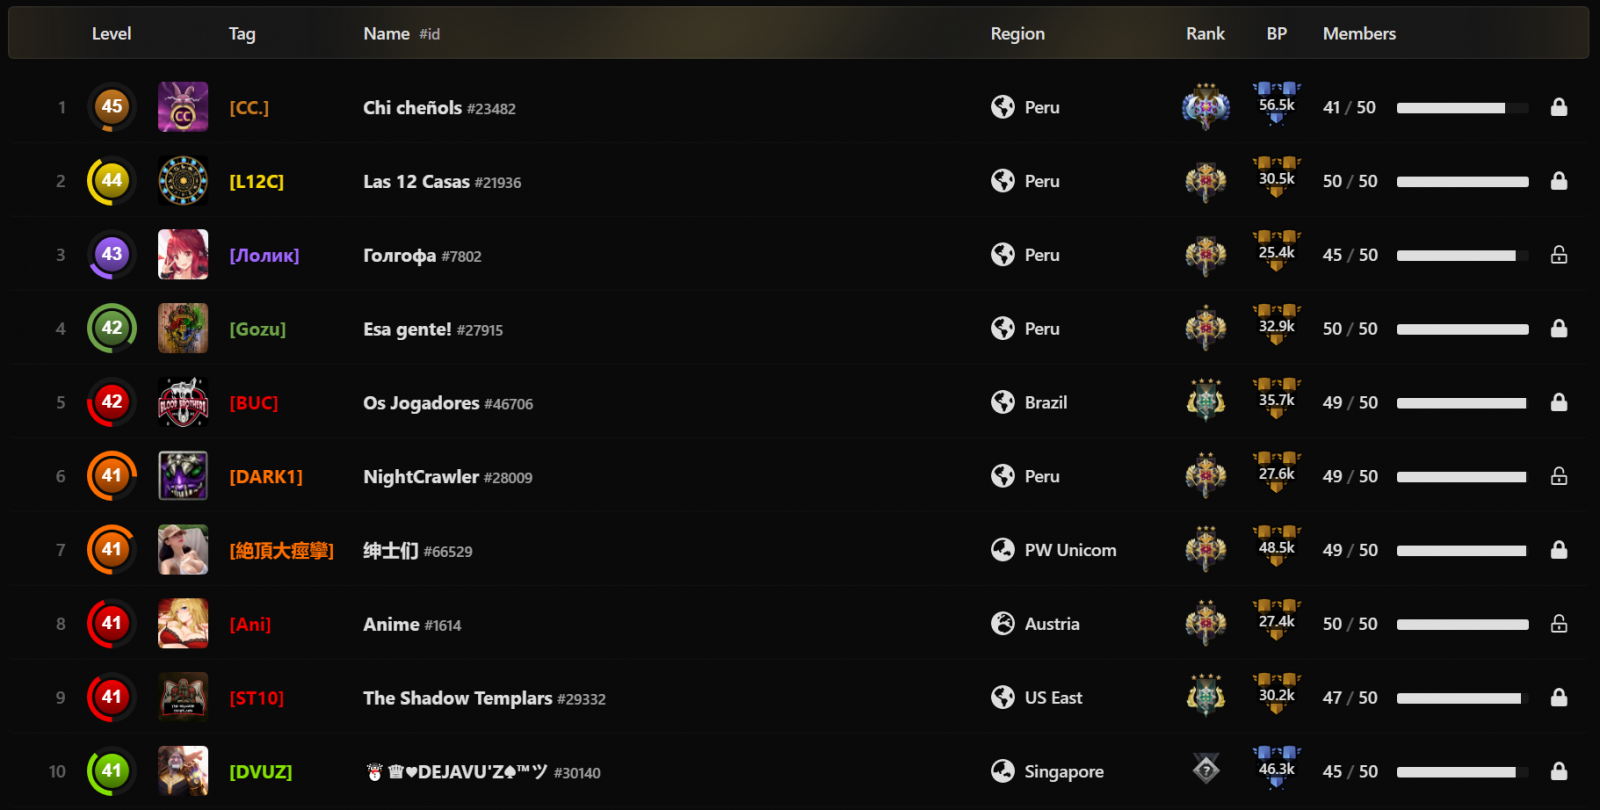The width and height of the screenshot is (1600, 810).
Task: Click the BP badge showing 56.5k
Action: tap(1276, 105)
